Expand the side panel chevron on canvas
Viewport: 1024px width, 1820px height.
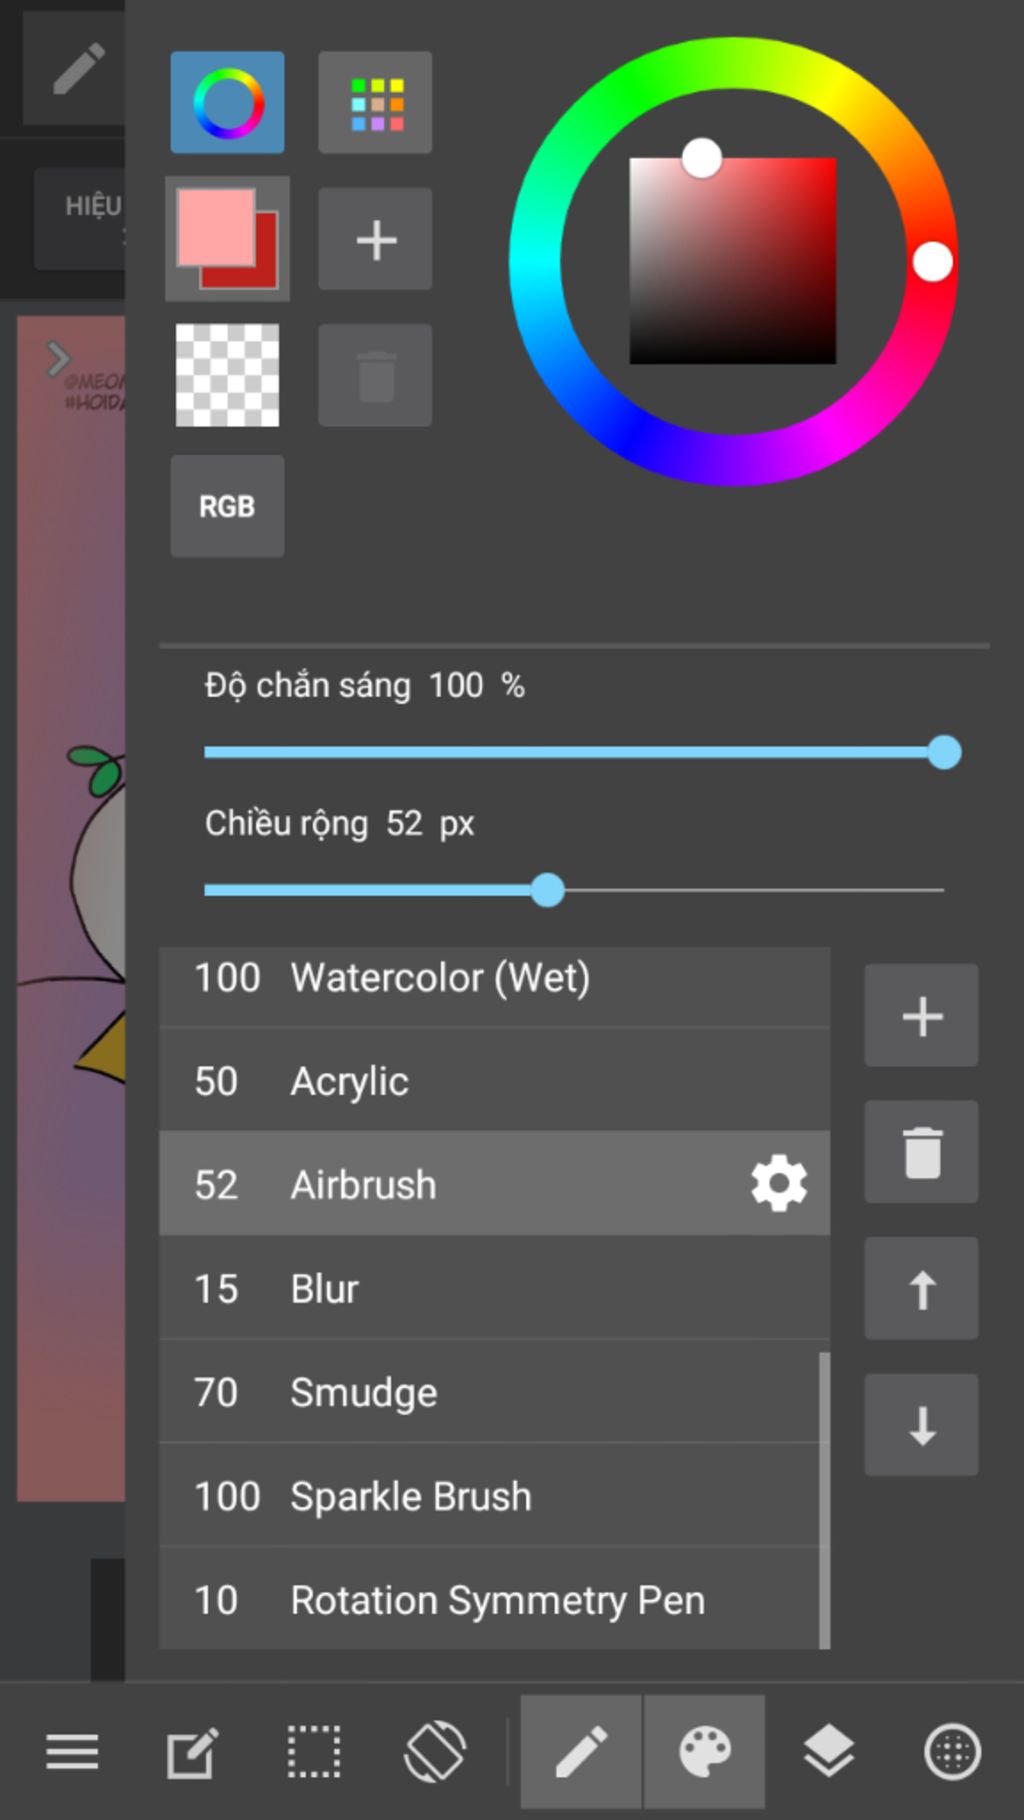click(x=58, y=358)
